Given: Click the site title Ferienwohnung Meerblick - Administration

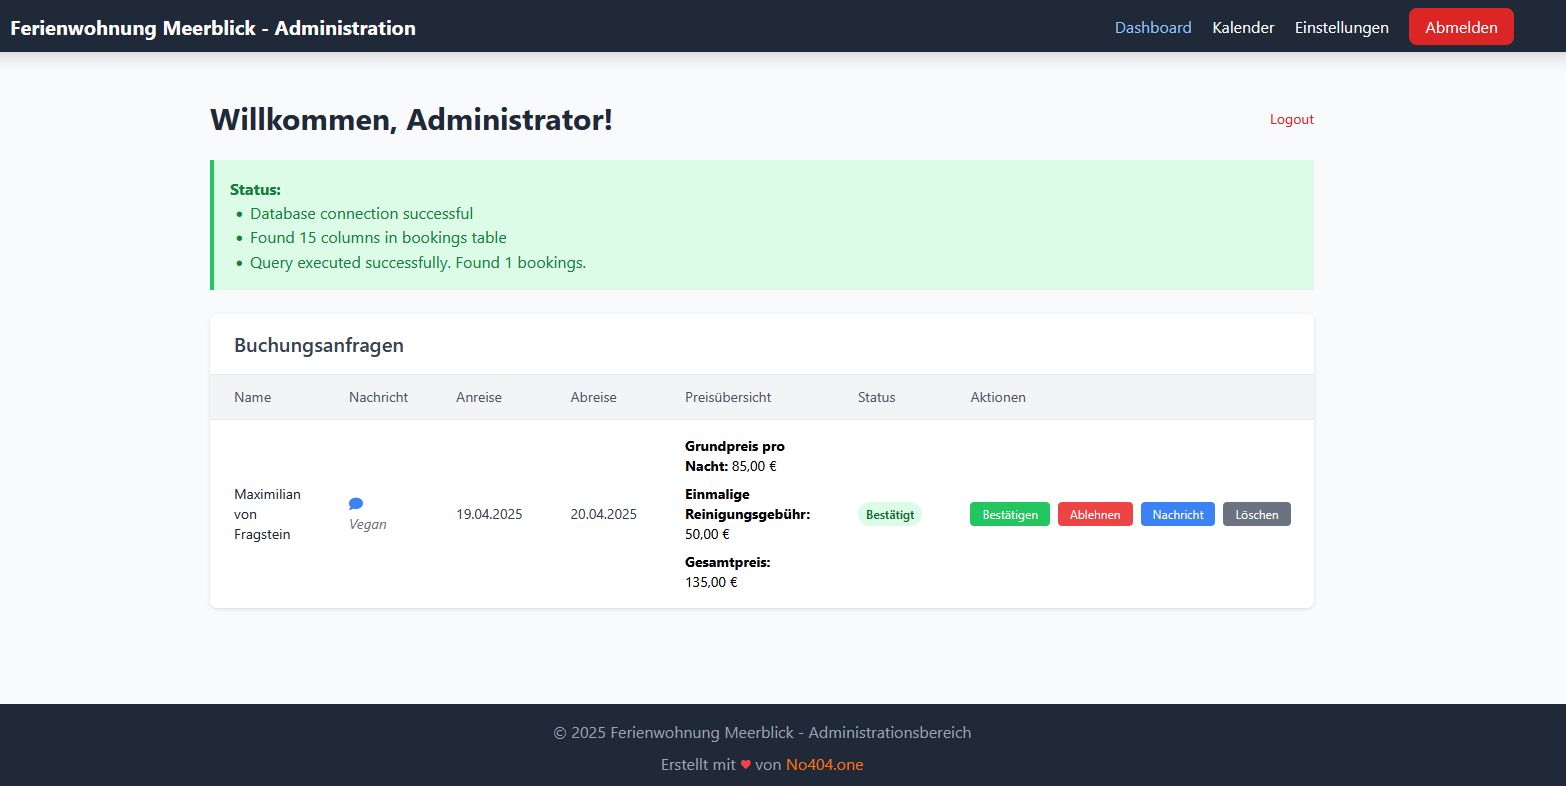Looking at the screenshot, I should pyautogui.click(x=213, y=28).
